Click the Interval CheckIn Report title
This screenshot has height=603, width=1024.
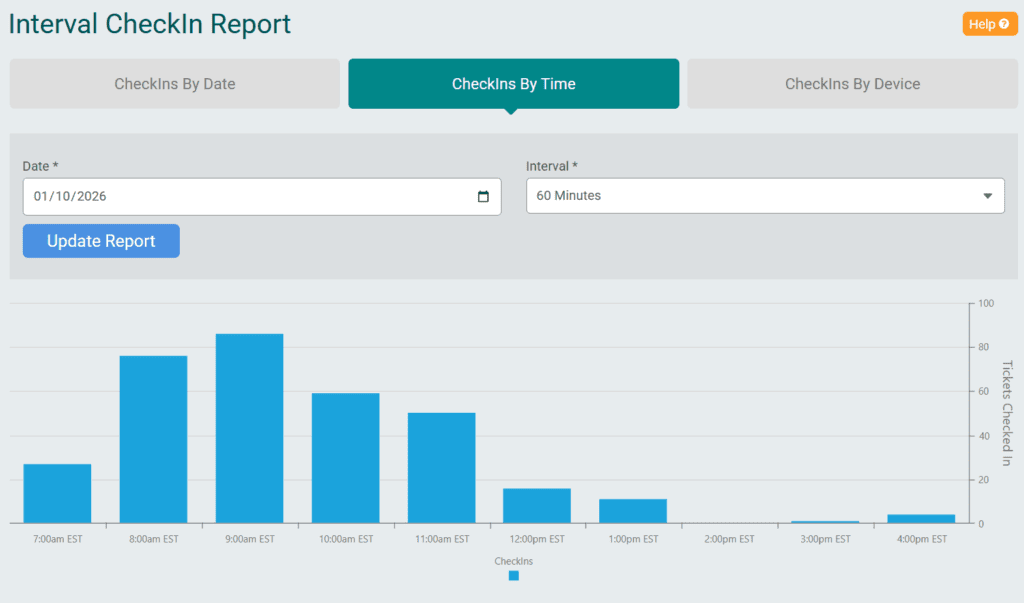coord(149,24)
